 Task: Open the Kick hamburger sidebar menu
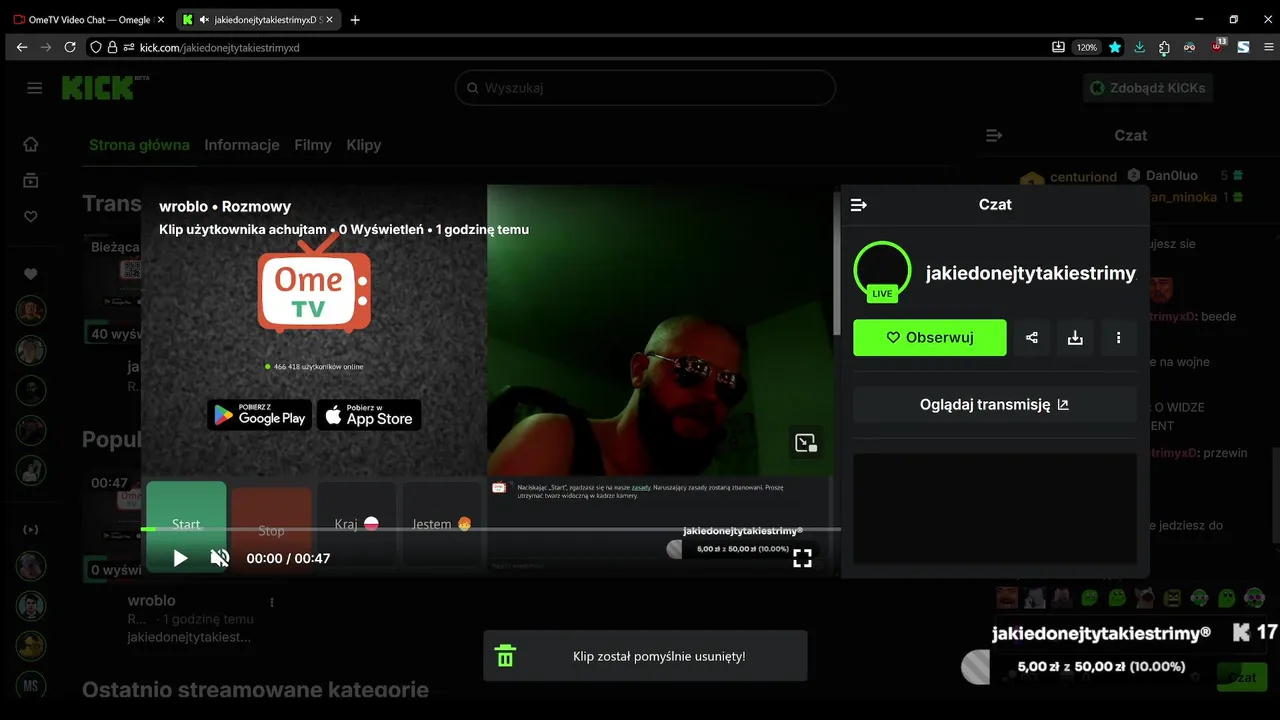point(35,88)
